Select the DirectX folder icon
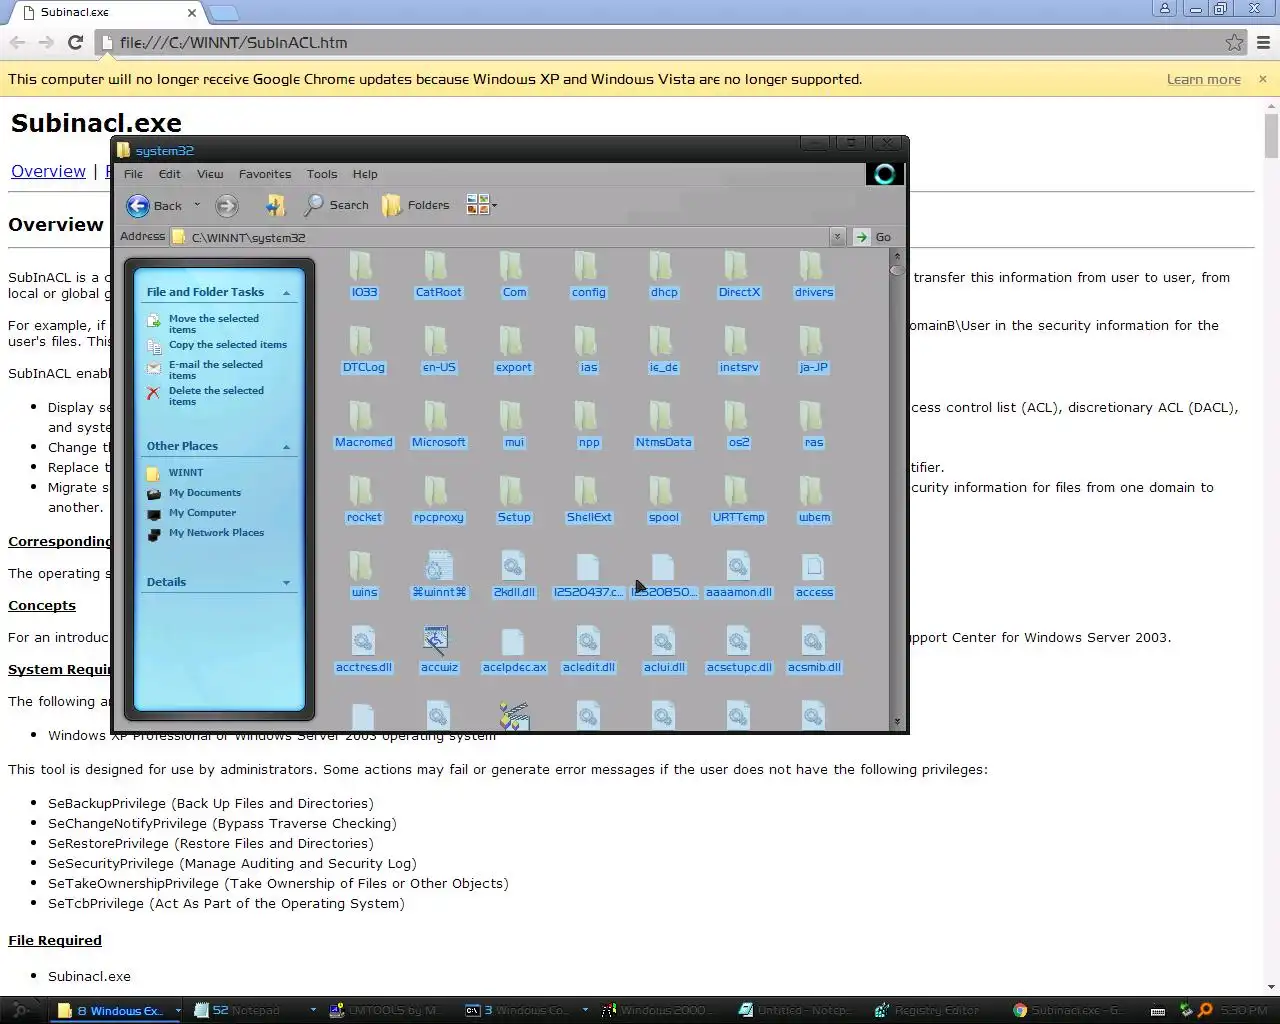 [738, 266]
